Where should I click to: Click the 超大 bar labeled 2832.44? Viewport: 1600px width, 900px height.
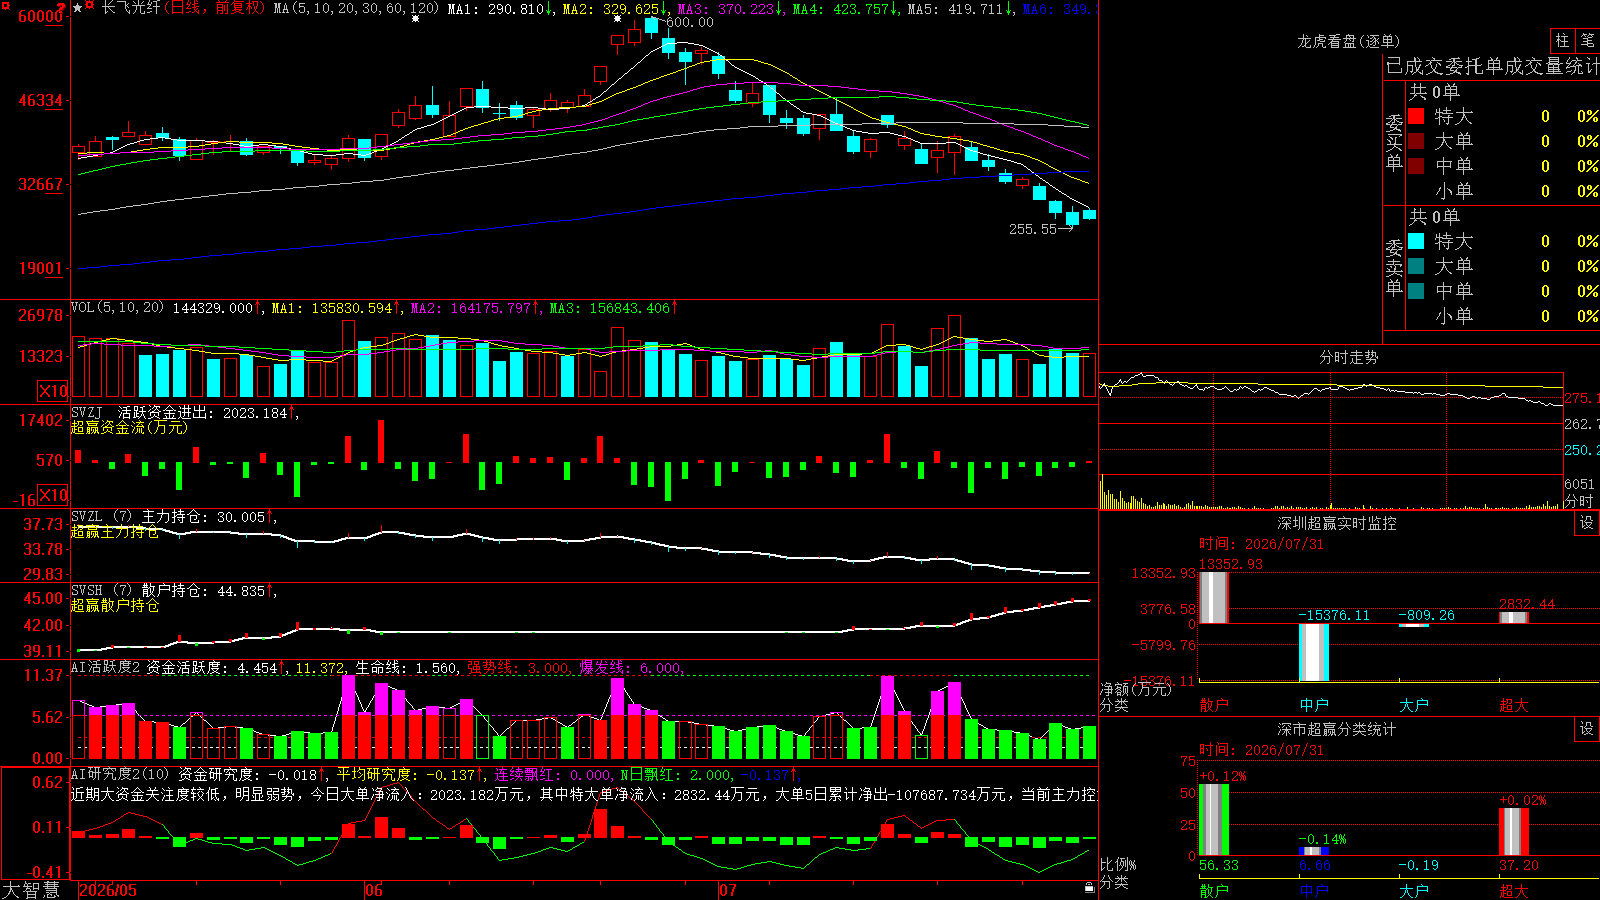point(1514,617)
